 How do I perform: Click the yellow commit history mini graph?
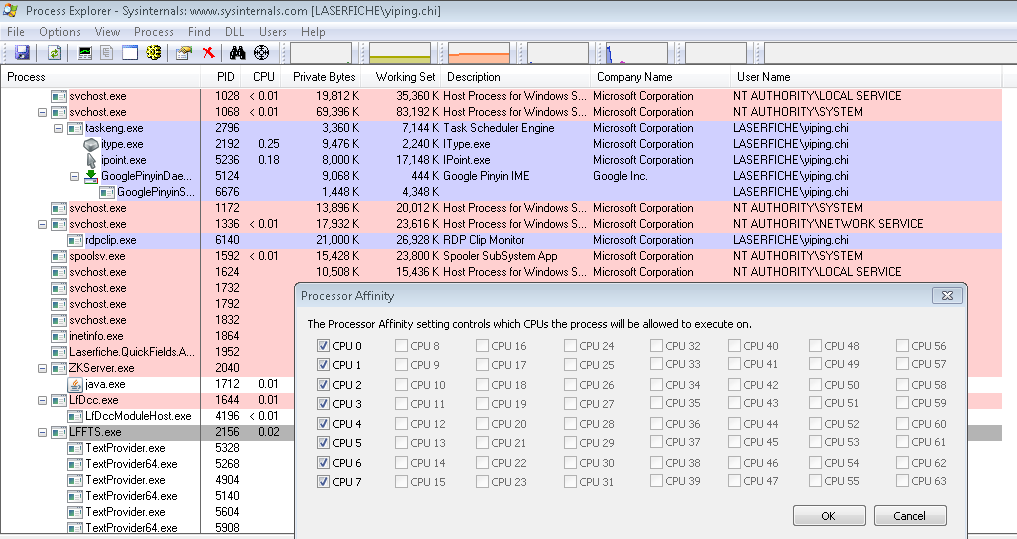coord(400,53)
